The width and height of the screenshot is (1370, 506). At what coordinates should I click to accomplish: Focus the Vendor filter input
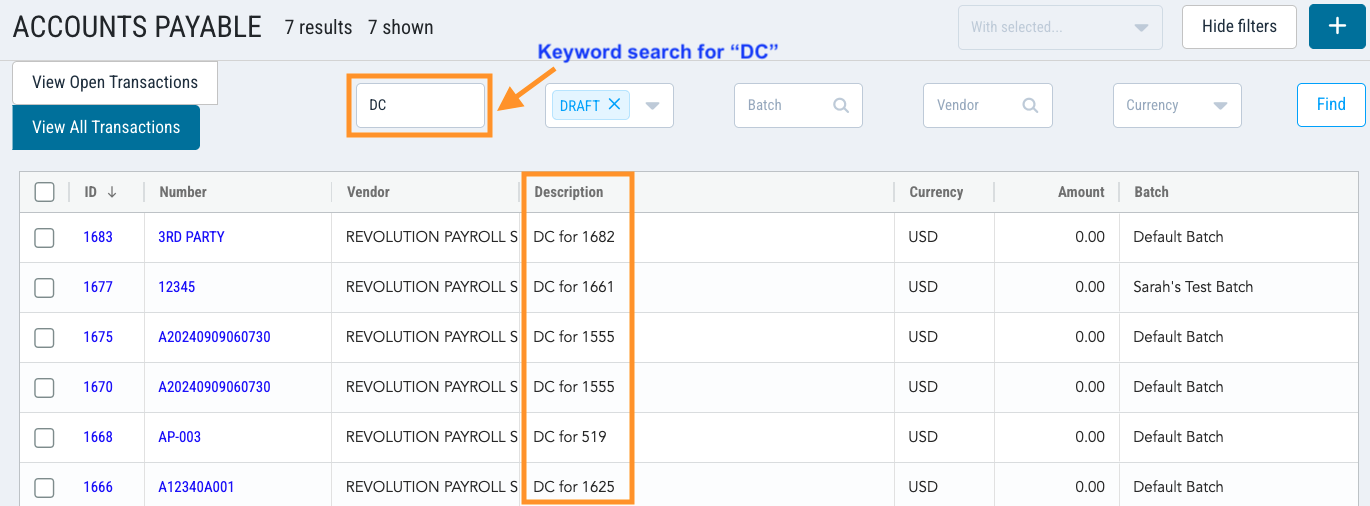(x=987, y=105)
